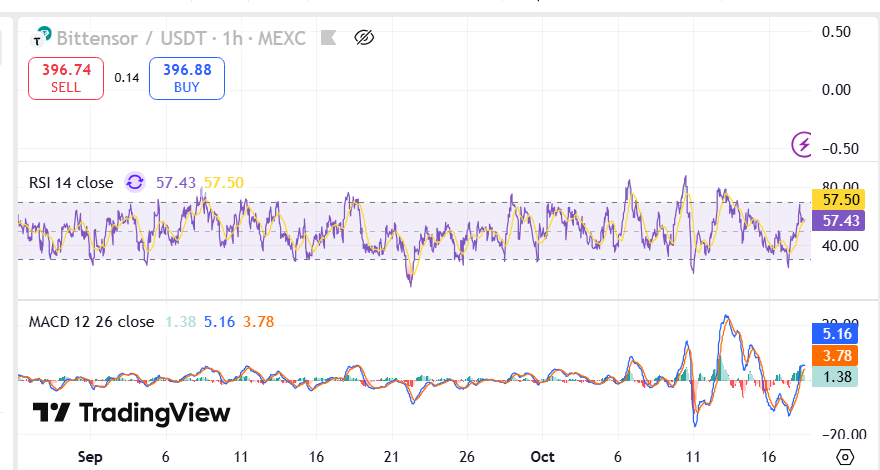The image size is (880, 470).
Task: Click the TradingView logo
Action: 131,413
